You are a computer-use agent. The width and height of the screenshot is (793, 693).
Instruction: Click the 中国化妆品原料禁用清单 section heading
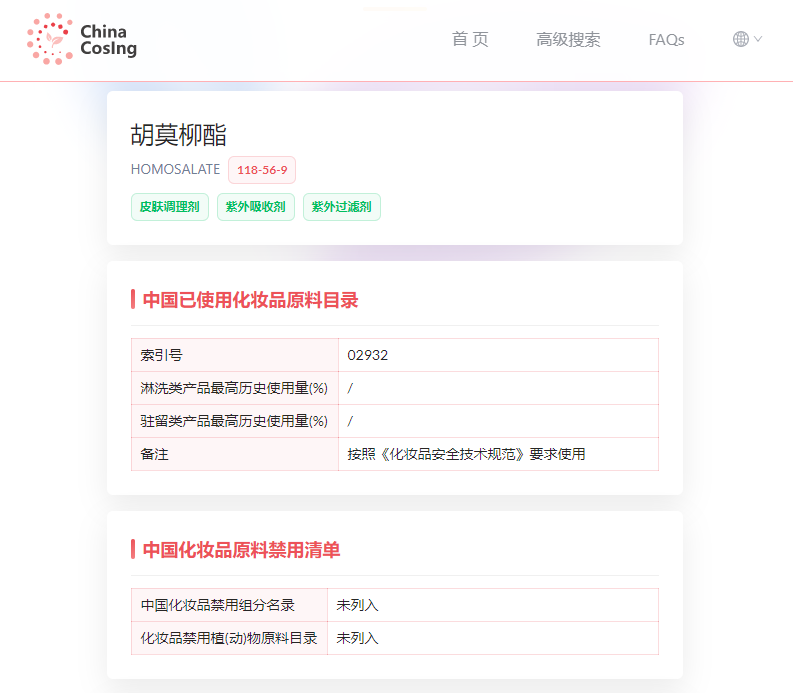pyautogui.click(x=241, y=549)
